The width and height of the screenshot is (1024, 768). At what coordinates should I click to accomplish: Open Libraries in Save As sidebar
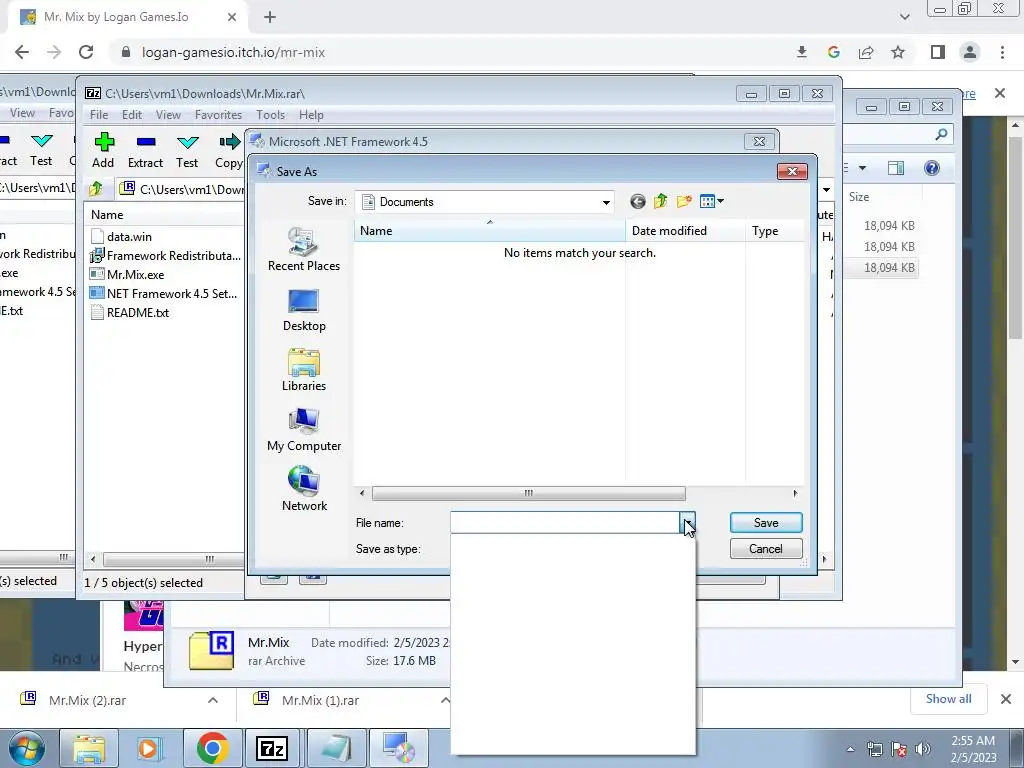304,370
